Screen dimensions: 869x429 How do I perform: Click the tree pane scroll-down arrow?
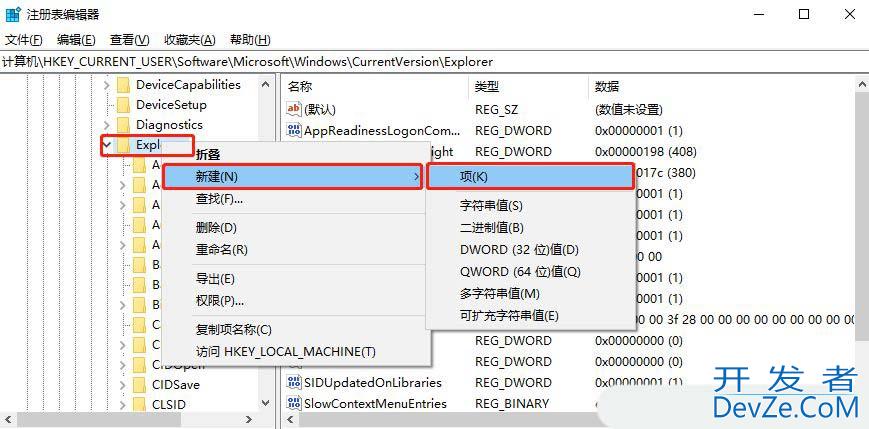[x=265, y=404]
